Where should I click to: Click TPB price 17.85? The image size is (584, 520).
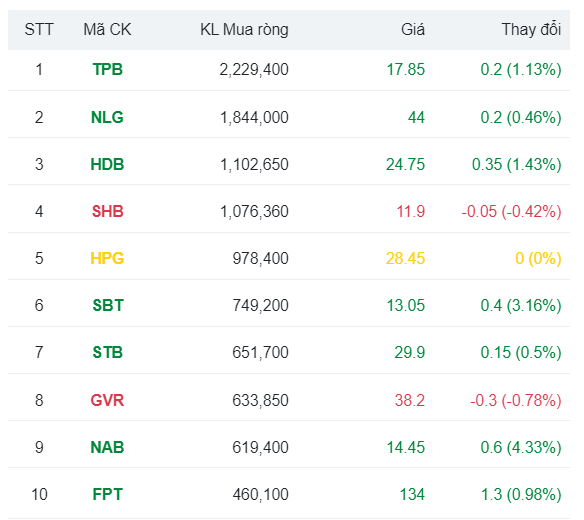click(x=406, y=70)
